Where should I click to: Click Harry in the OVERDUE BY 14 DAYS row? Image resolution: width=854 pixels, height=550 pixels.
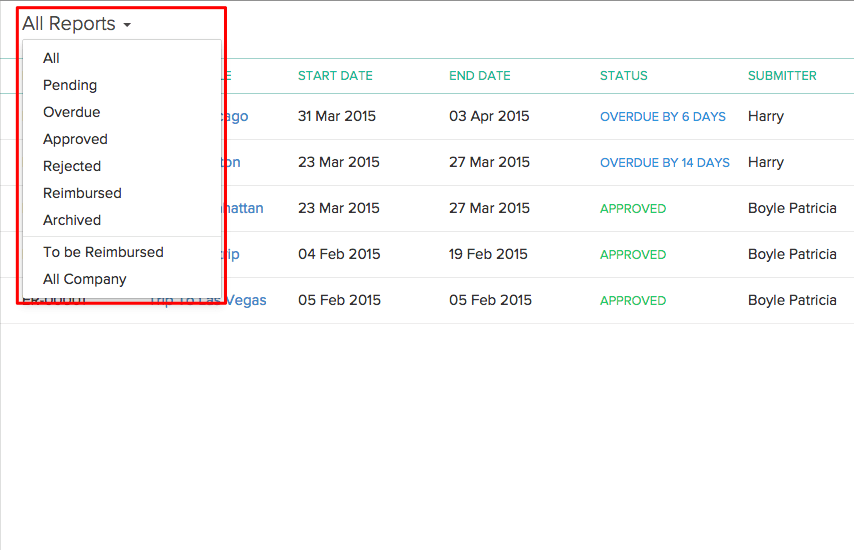[x=766, y=162]
